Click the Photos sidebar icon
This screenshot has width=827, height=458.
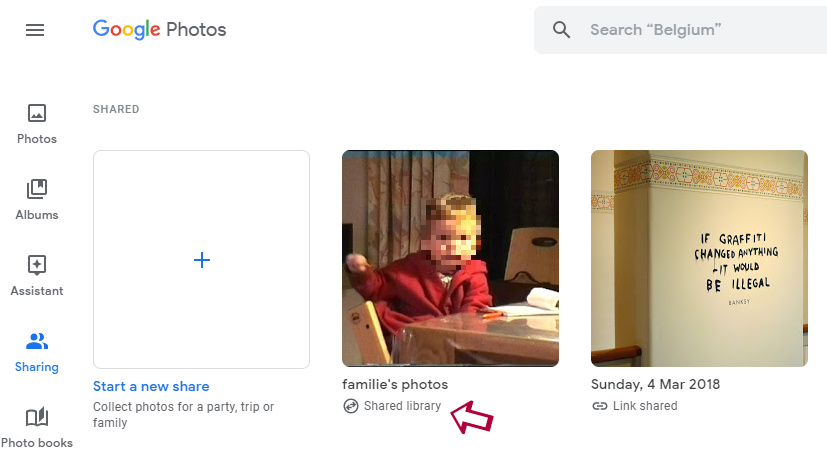37,113
